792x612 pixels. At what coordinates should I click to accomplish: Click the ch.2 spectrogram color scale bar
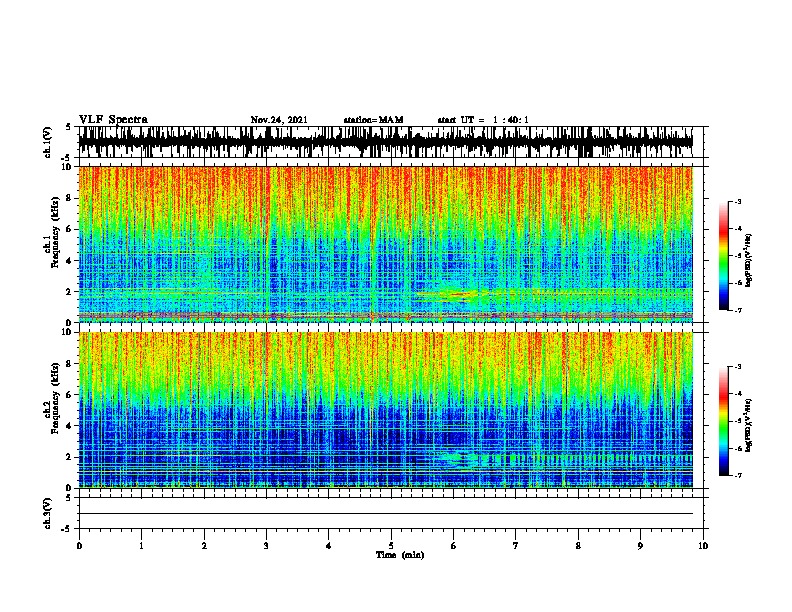pyautogui.click(x=724, y=421)
